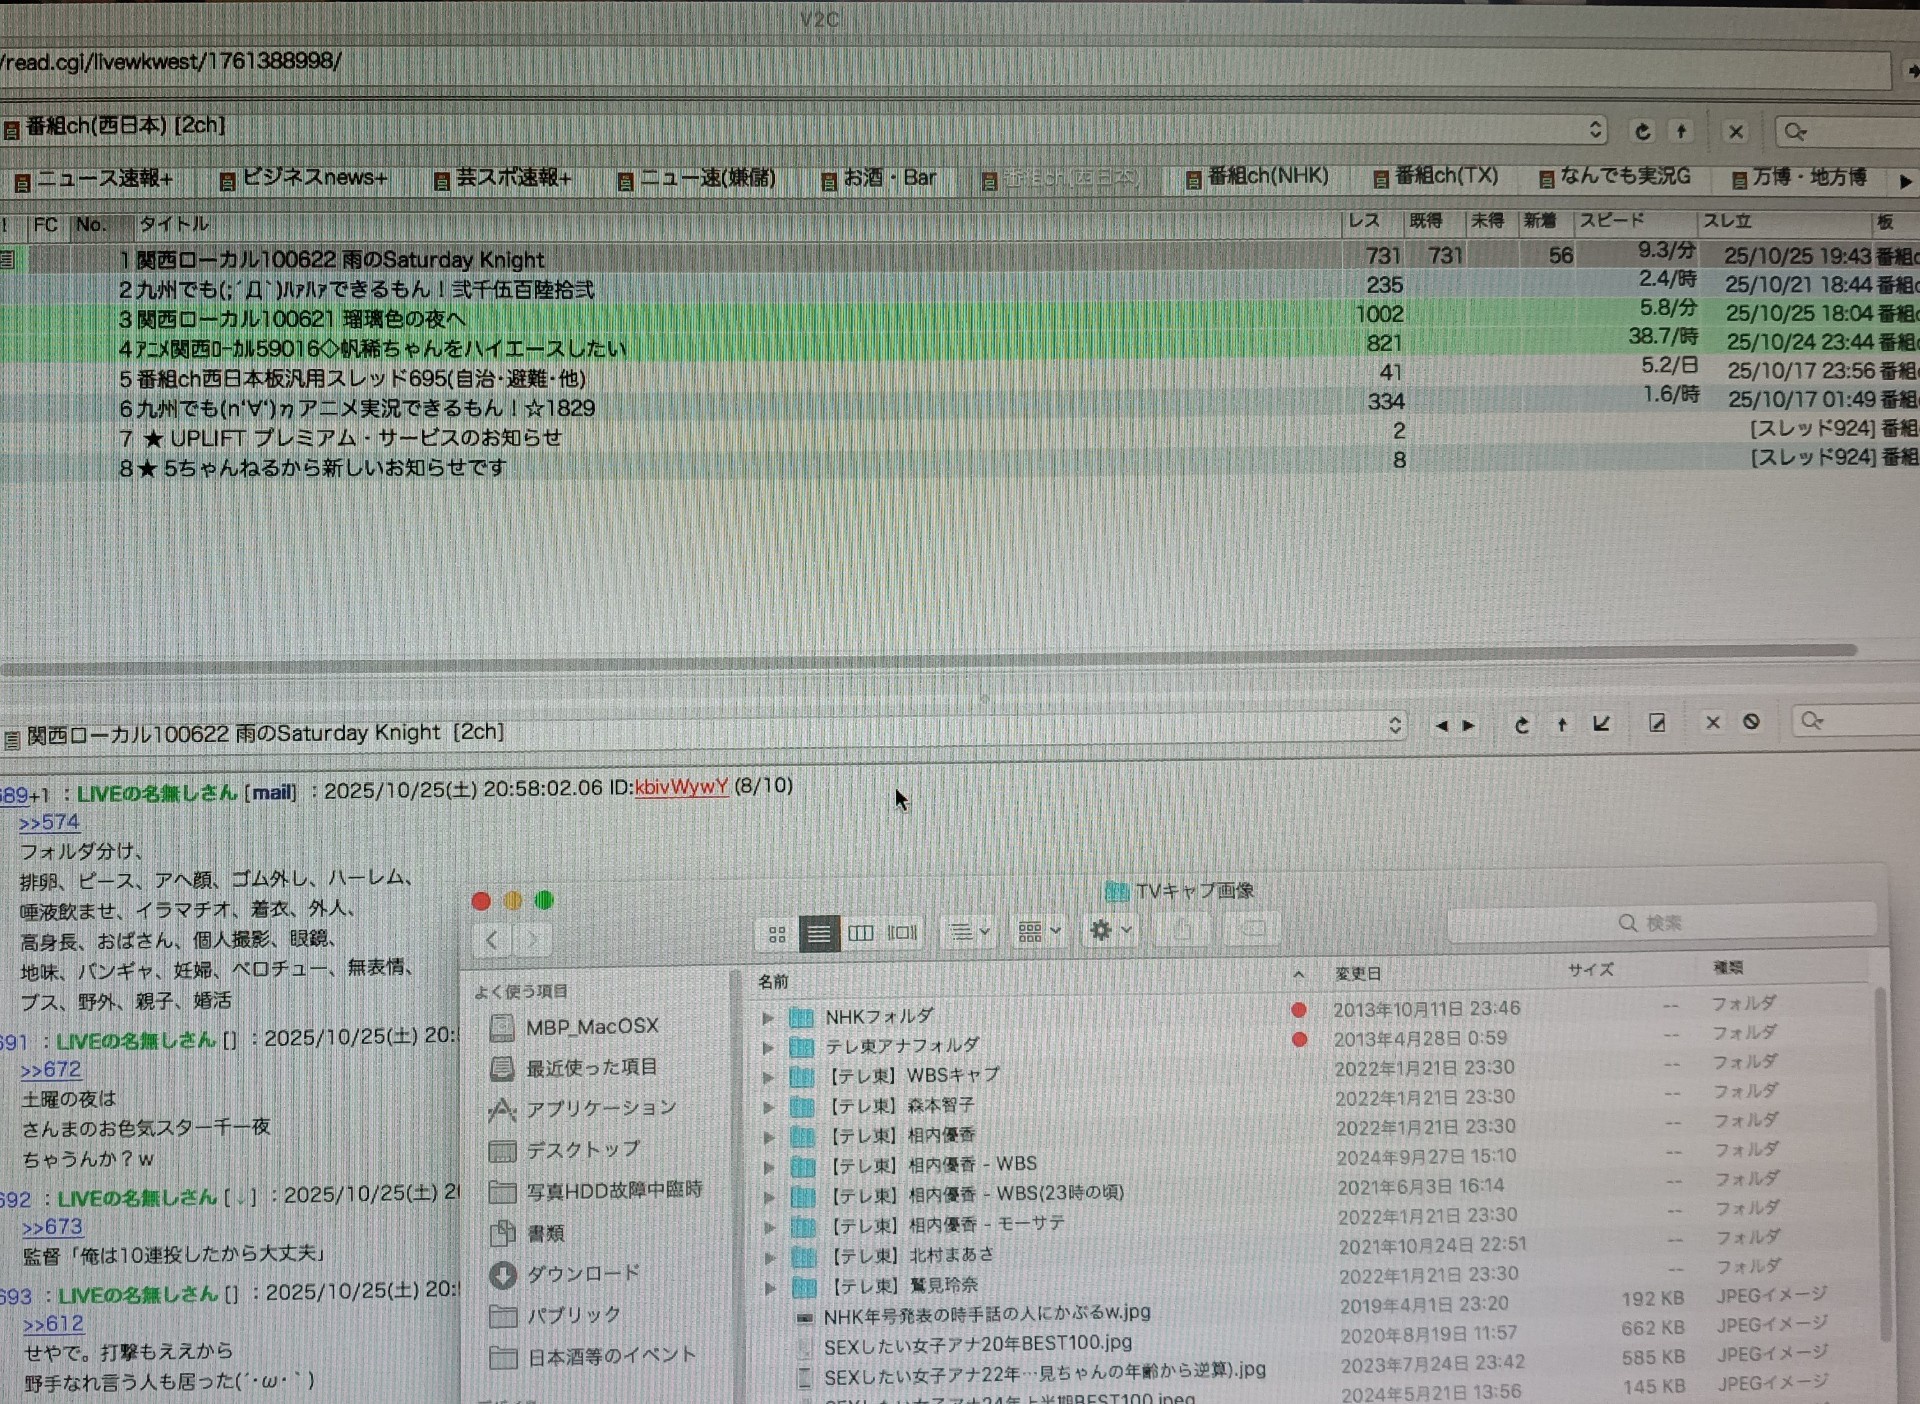Follow the >>574 anchor link
Image resolution: width=1920 pixels, height=1404 pixels.
(x=49, y=822)
